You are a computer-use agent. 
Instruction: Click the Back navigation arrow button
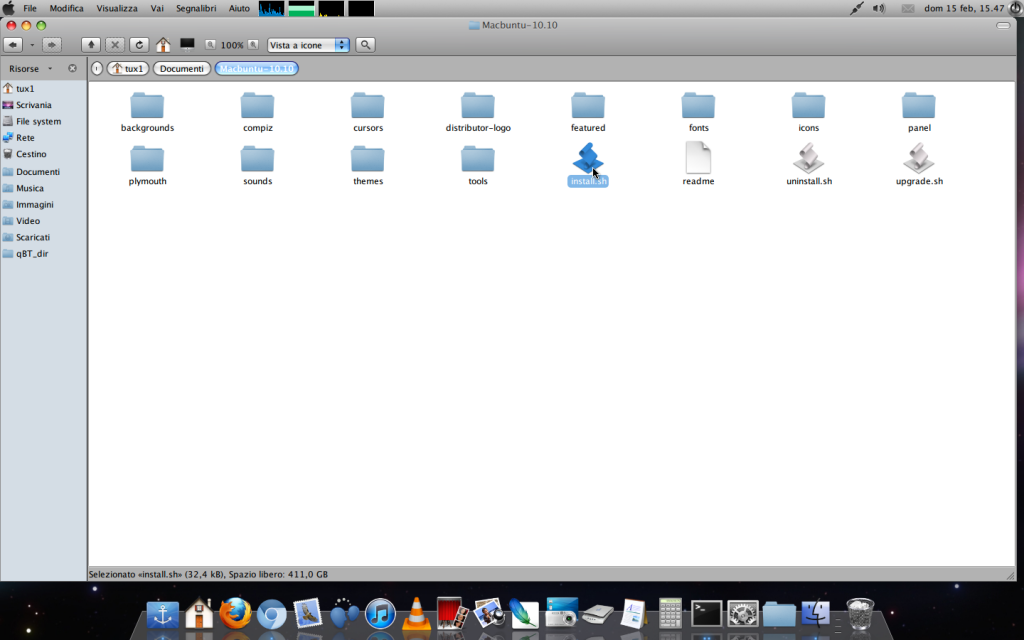[13, 45]
